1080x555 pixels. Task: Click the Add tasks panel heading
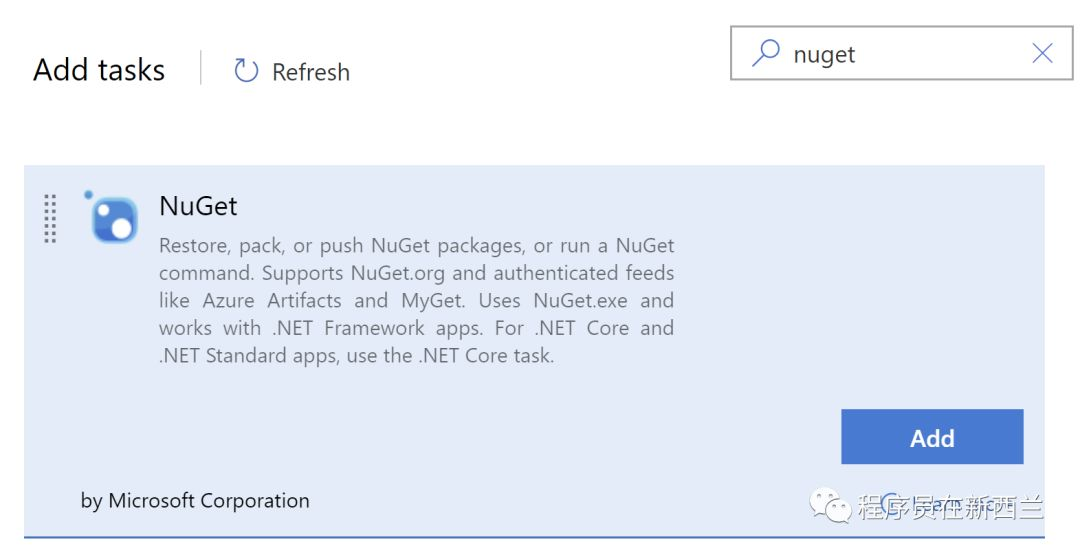pos(99,70)
